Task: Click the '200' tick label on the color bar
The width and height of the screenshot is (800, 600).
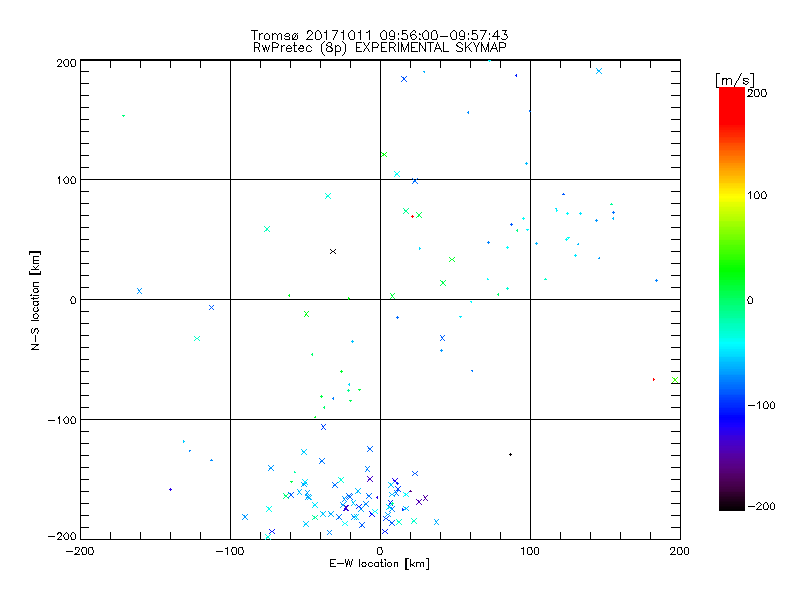Action: 757,93
